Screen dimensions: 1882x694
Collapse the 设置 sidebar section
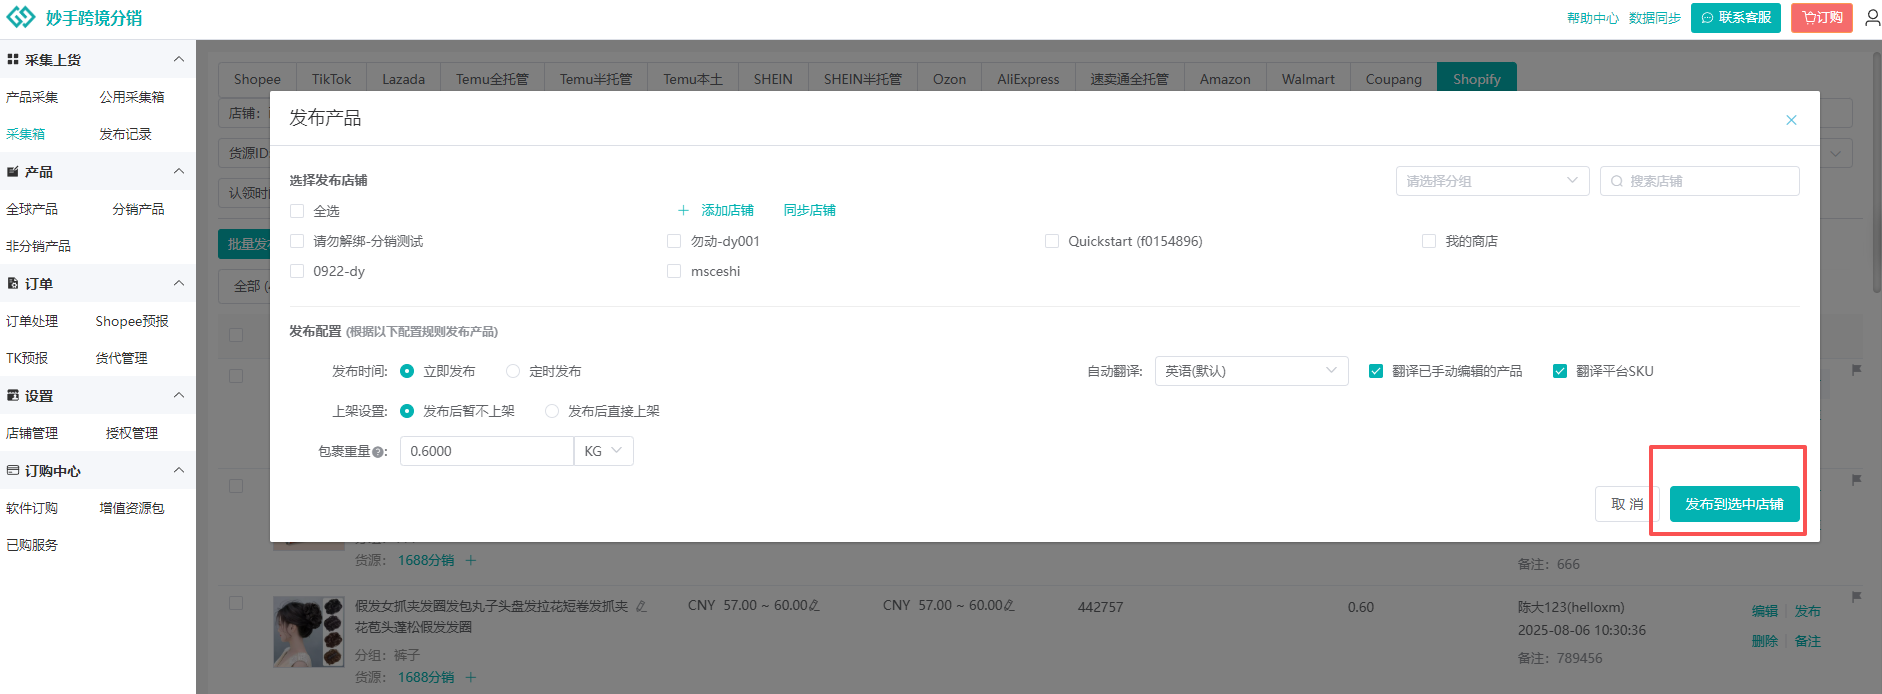coord(179,396)
